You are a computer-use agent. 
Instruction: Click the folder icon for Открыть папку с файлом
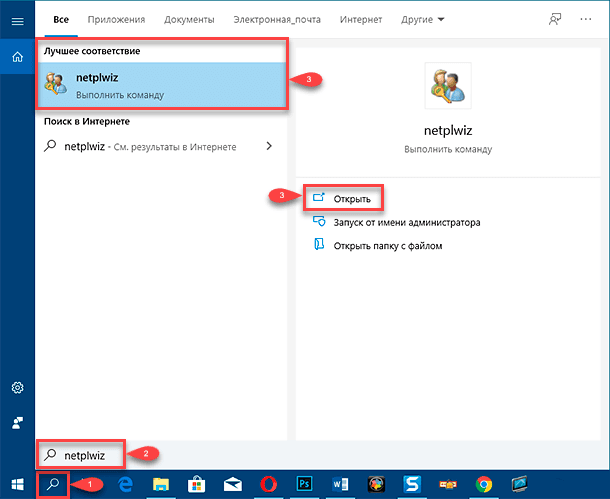pyautogui.click(x=319, y=244)
